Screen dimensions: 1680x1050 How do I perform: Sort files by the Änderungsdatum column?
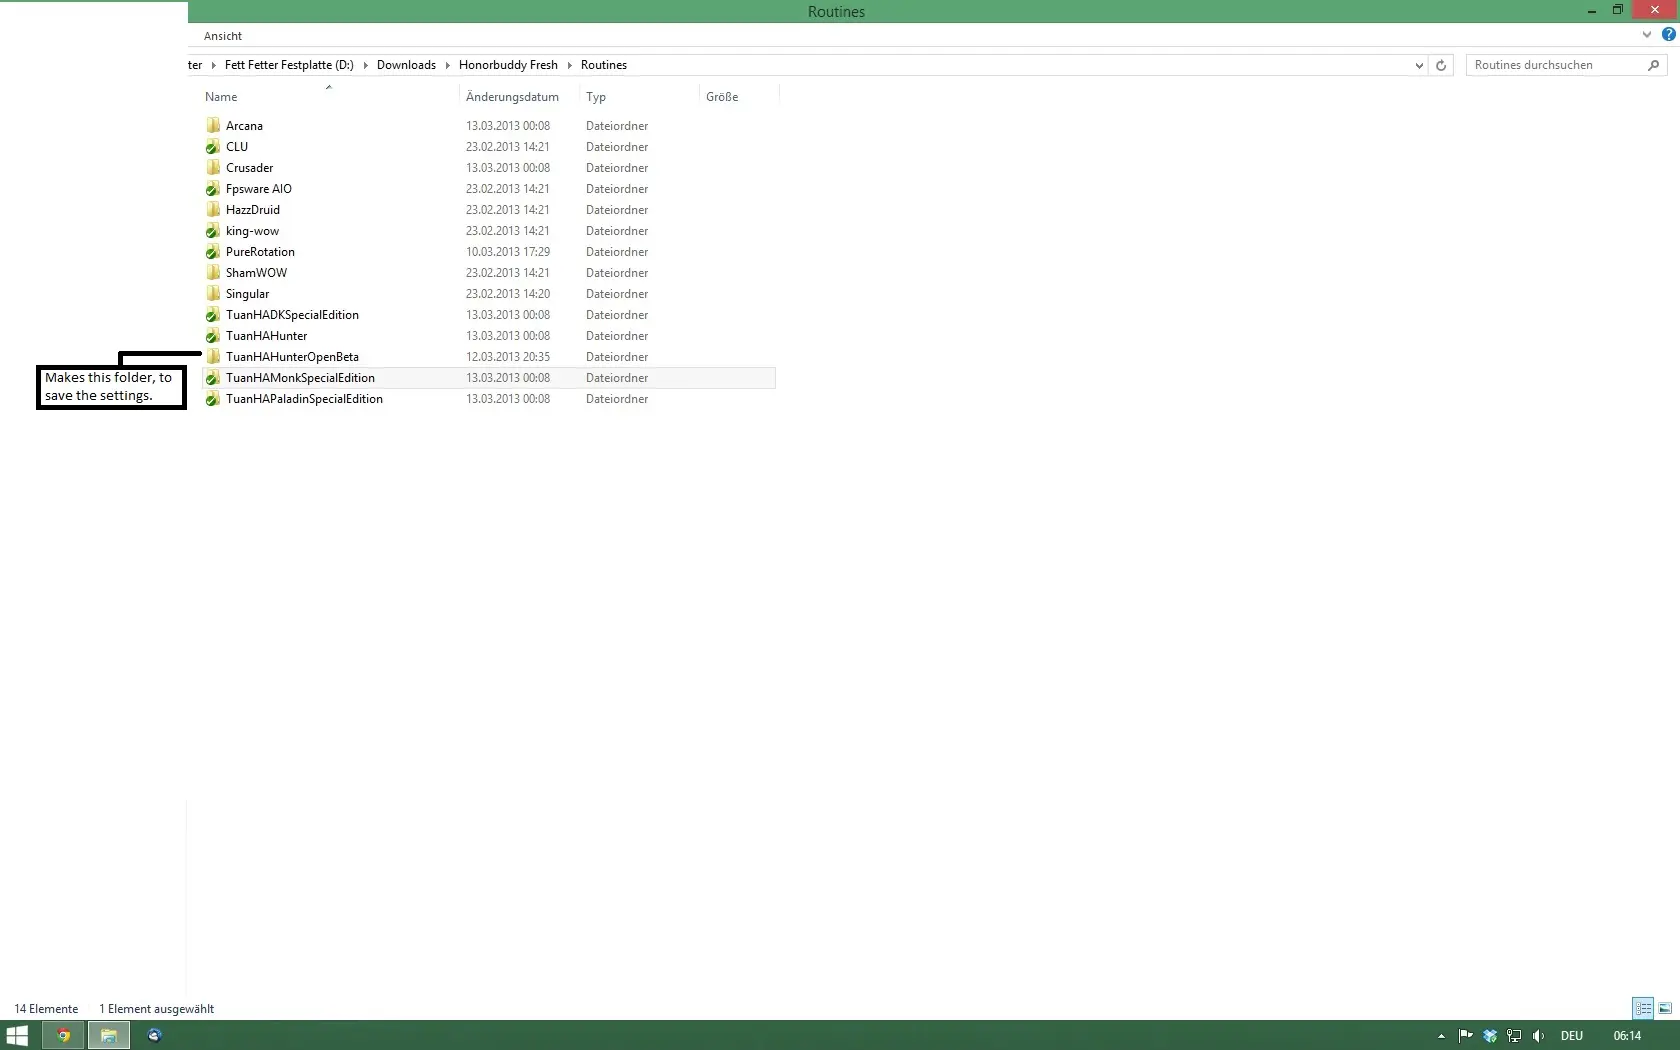(512, 97)
